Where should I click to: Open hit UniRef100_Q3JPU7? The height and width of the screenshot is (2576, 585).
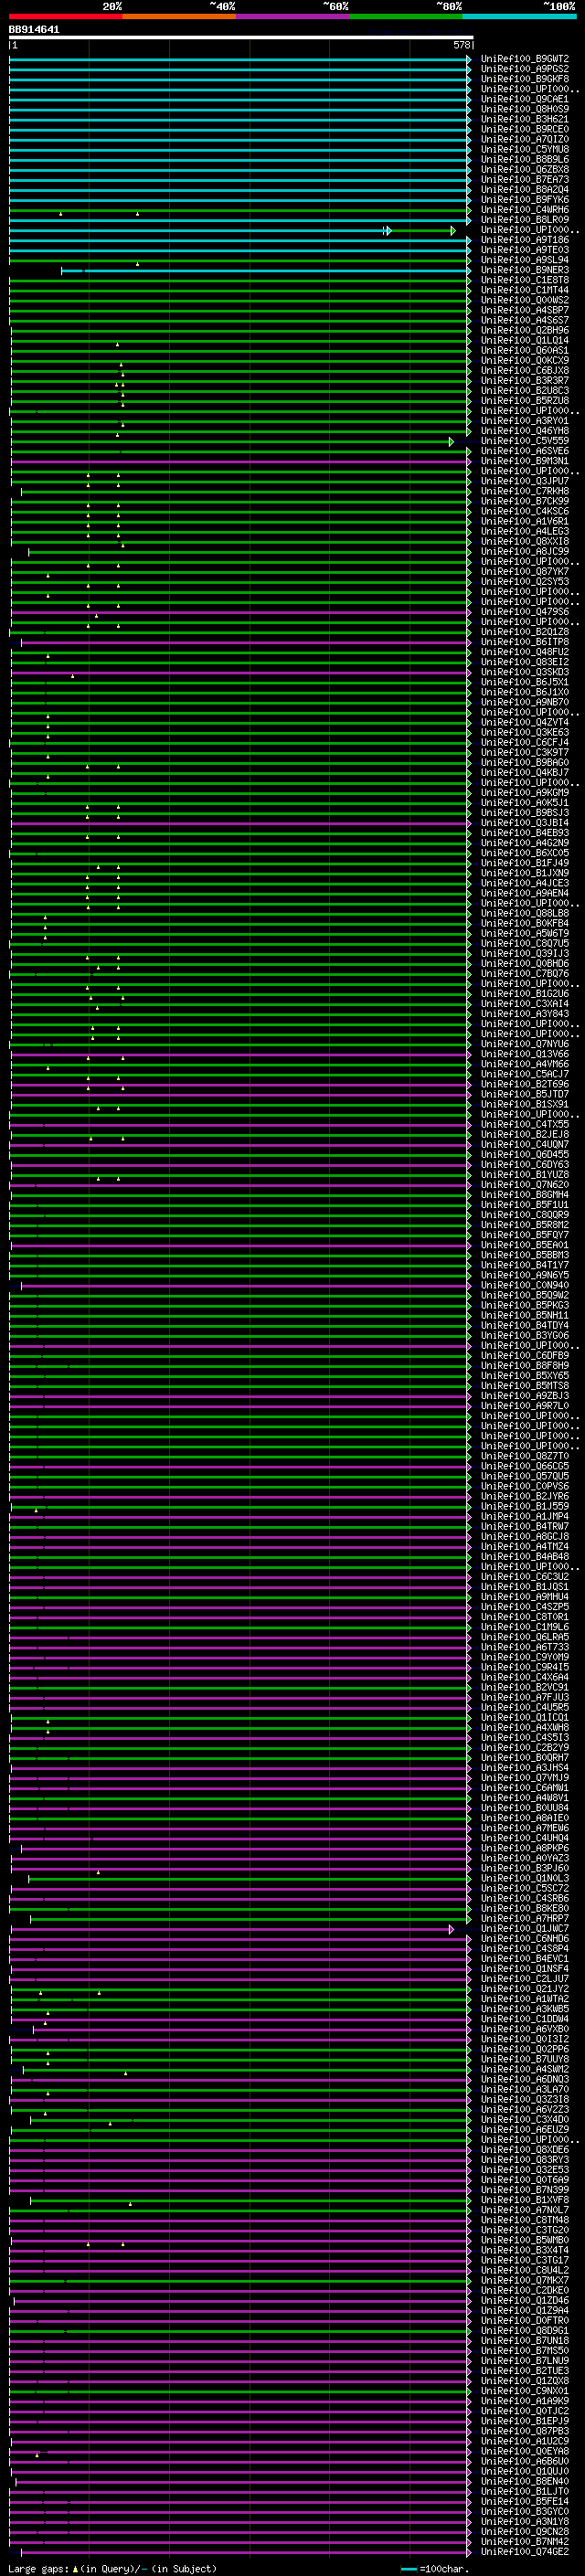pos(524,481)
